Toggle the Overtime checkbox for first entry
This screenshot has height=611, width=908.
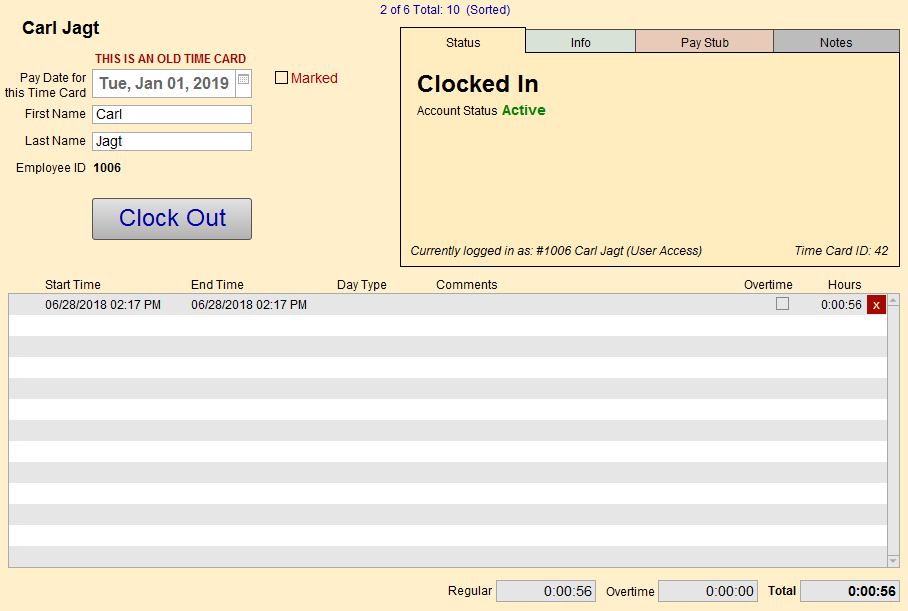coord(782,304)
